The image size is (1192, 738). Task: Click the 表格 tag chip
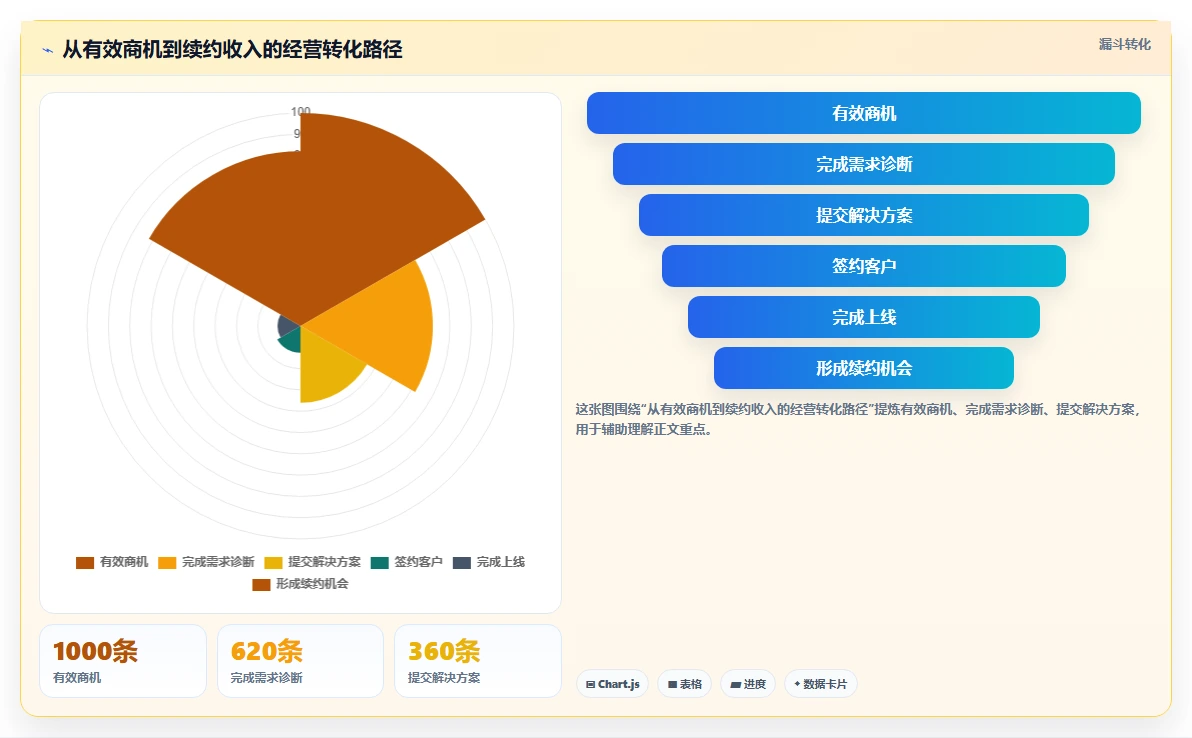coord(684,684)
